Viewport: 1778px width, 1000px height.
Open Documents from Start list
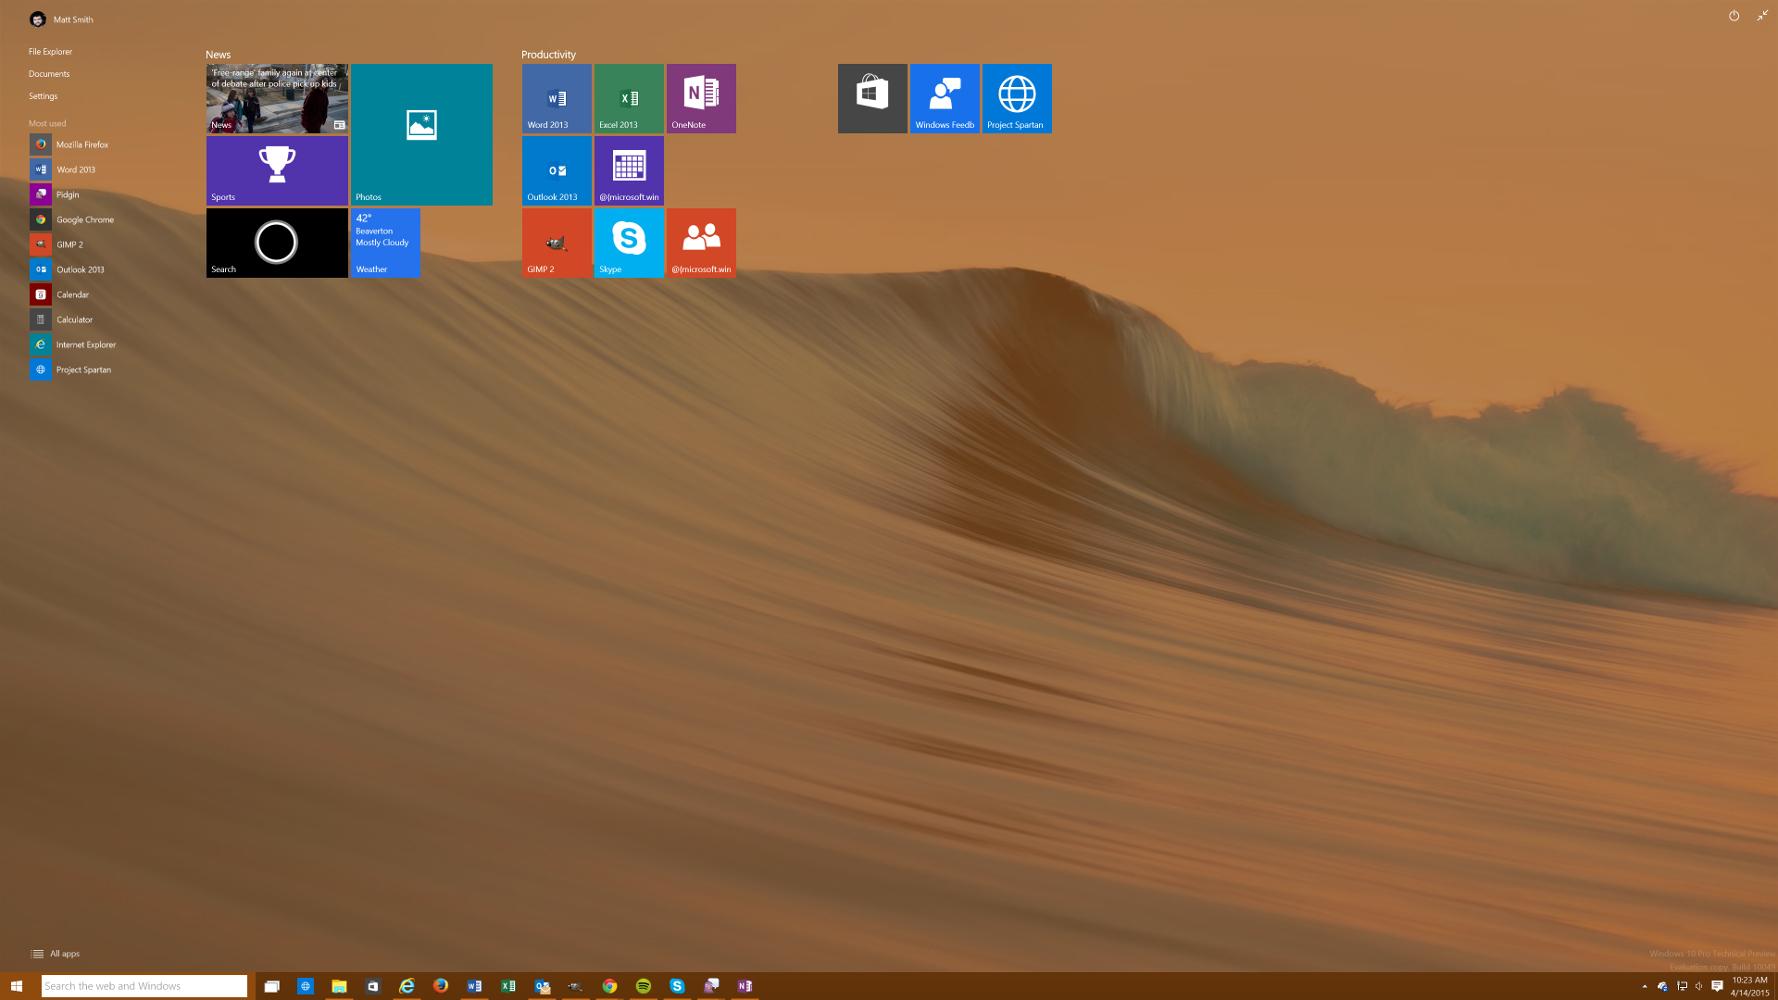pyautogui.click(x=49, y=73)
